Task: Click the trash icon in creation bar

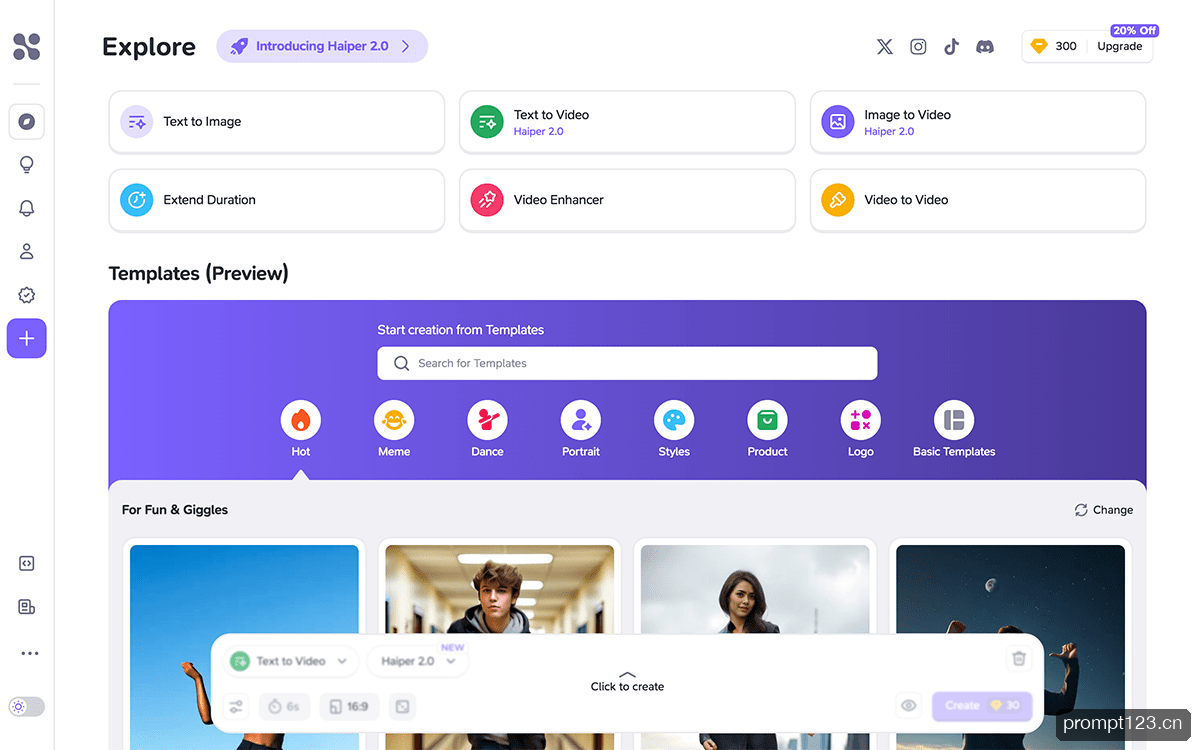Action: pyautogui.click(x=1019, y=658)
